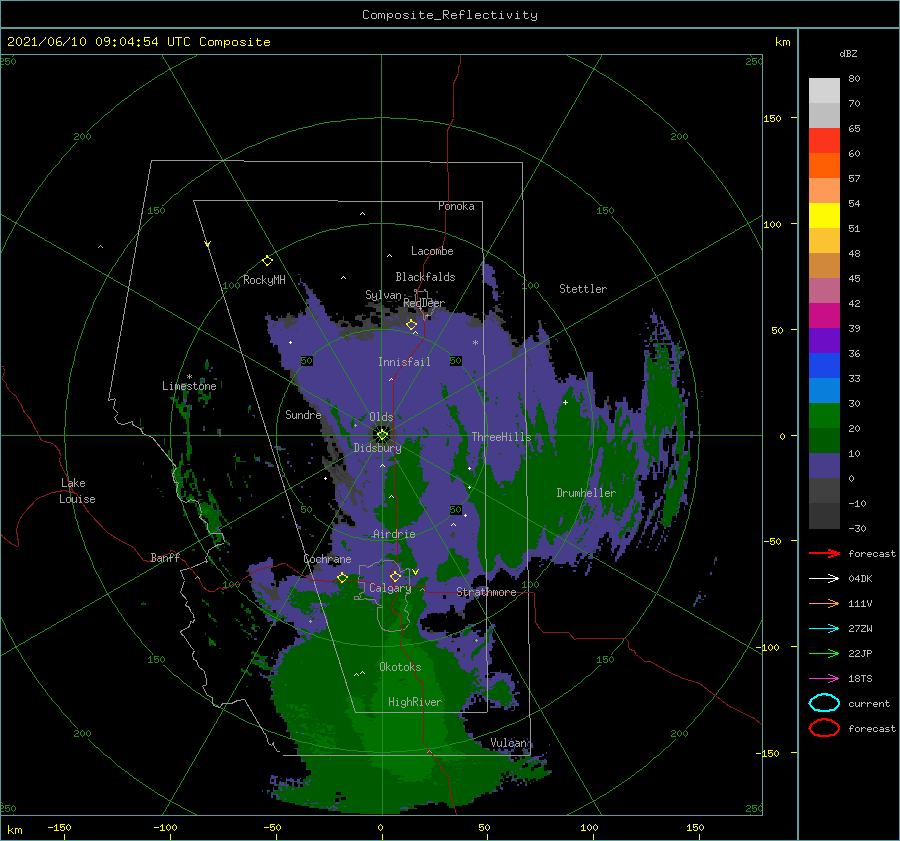Image resolution: width=900 pixels, height=841 pixels.
Task: Click the Strathmore label
Action: pos(486,592)
